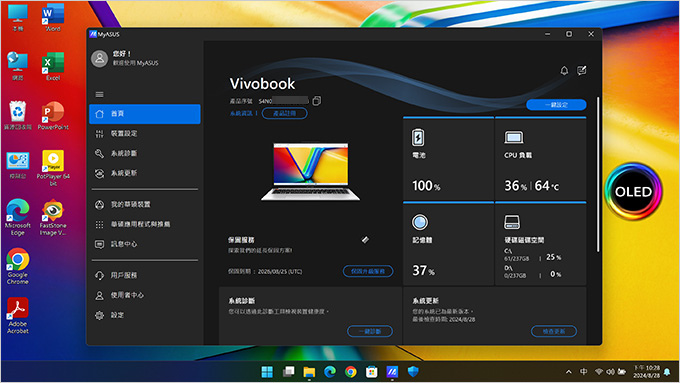
Task: Open the Excel shortcut on the desktop
Action: [x=53, y=66]
